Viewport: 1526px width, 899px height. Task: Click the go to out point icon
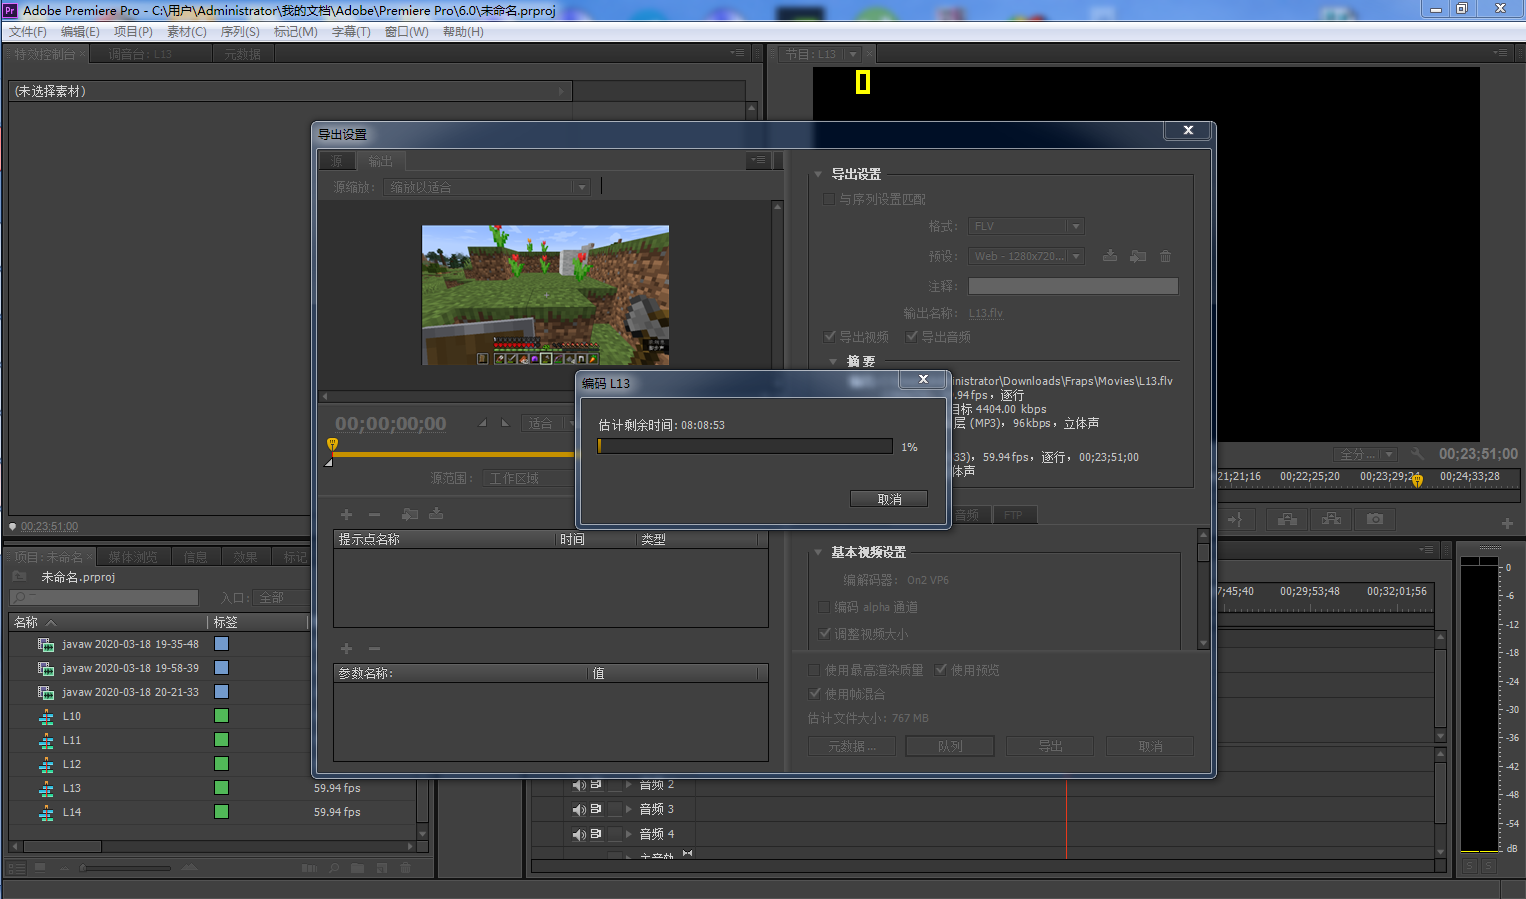click(1236, 519)
